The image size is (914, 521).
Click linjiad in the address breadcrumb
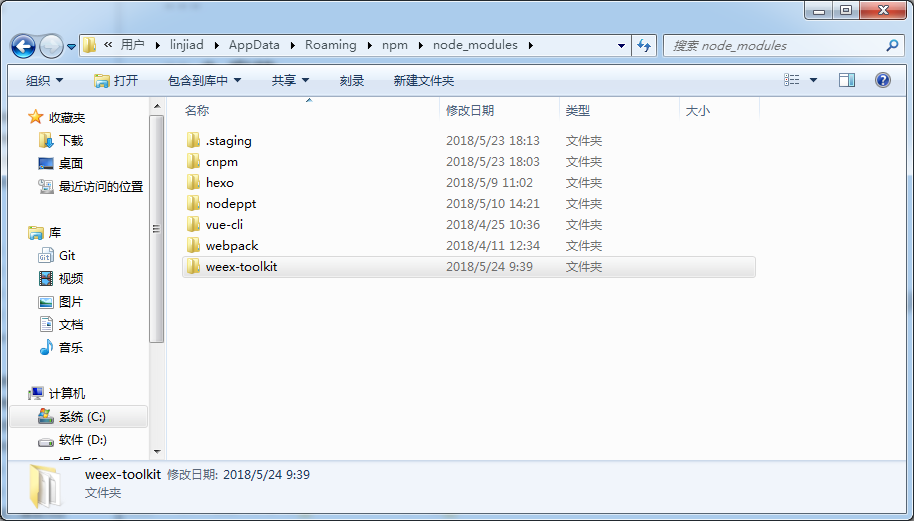click(x=187, y=45)
